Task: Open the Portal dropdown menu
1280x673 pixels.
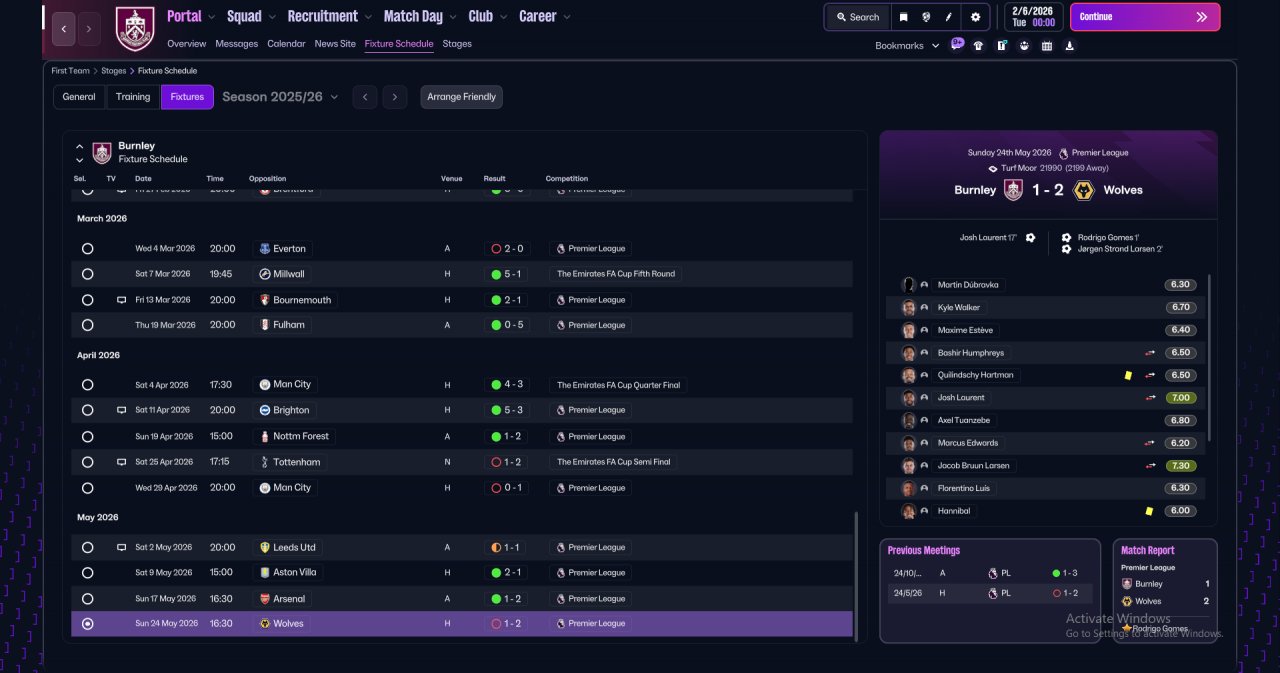Action: coord(190,16)
